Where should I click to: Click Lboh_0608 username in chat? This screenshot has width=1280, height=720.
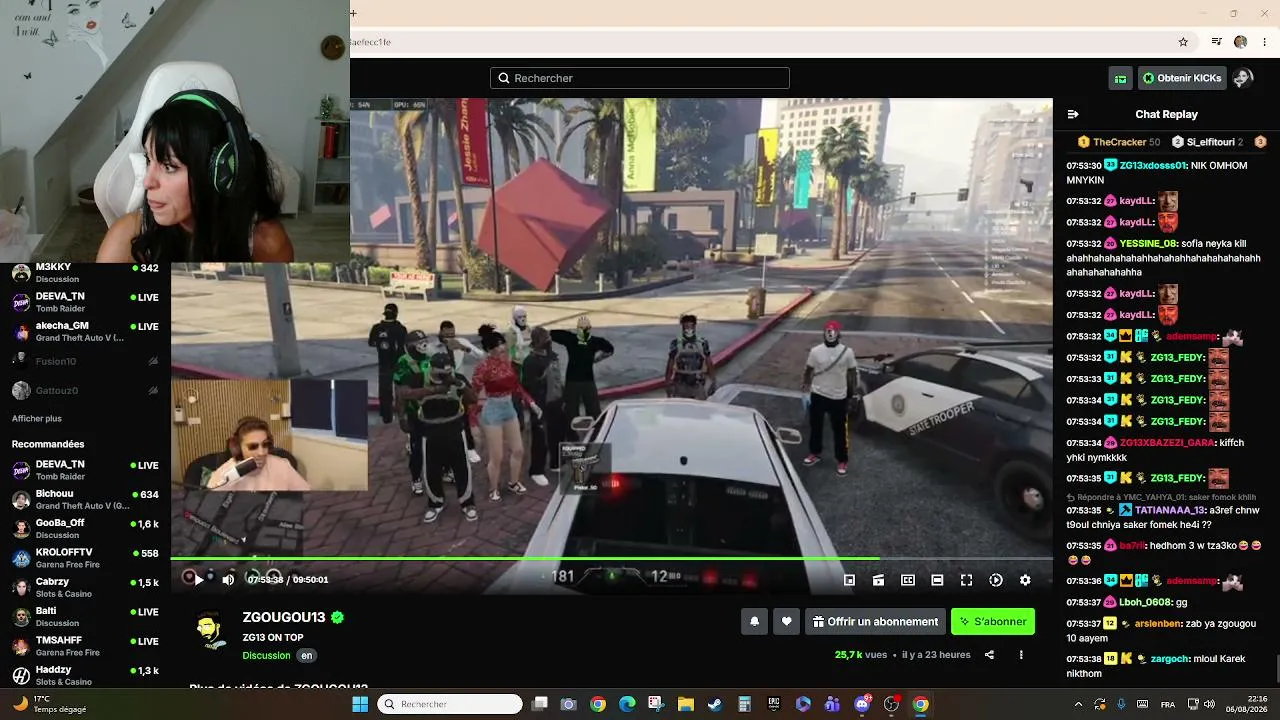point(1145,602)
